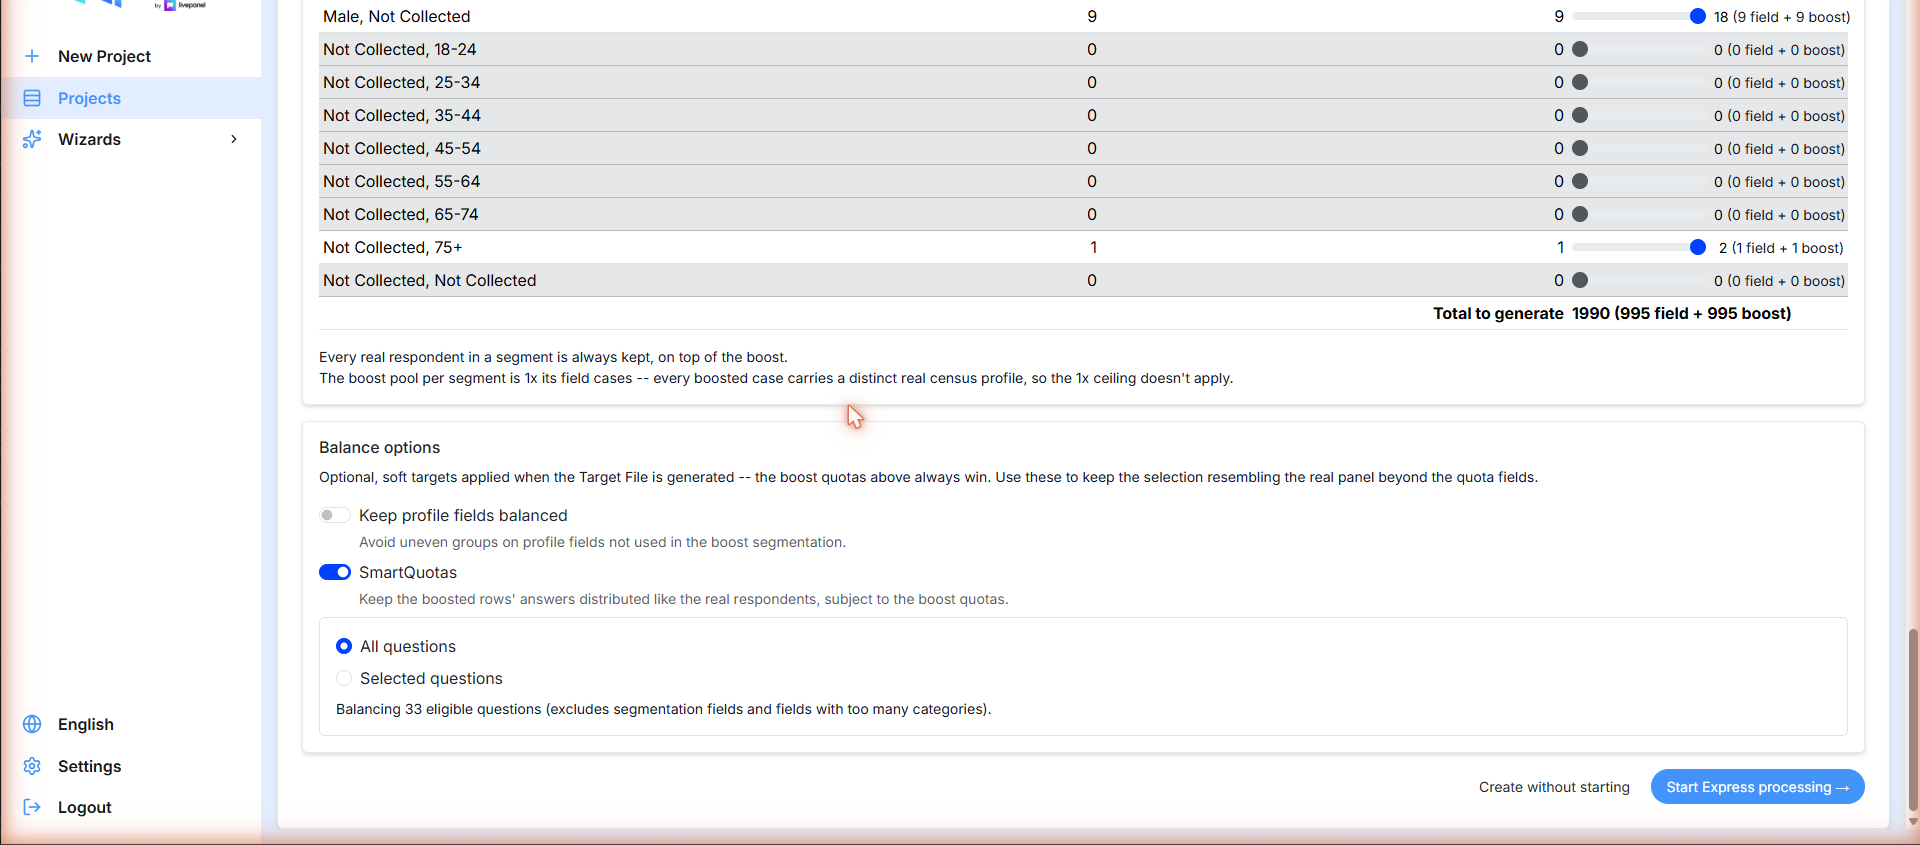Click Start Express processing button
This screenshot has height=845, width=1920.
click(x=1757, y=787)
